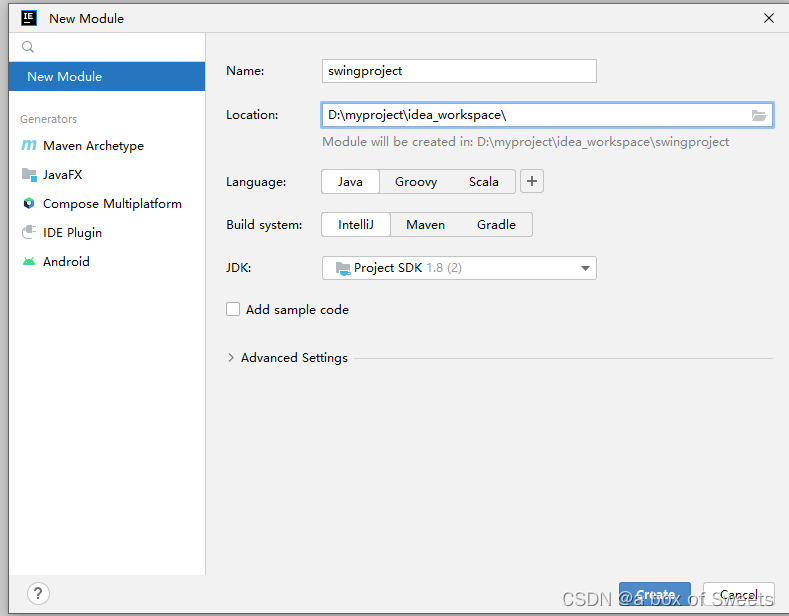Click the plus button to add language
Image resolution: width=789 pixels, height=616 pixels.
(532, 181)
